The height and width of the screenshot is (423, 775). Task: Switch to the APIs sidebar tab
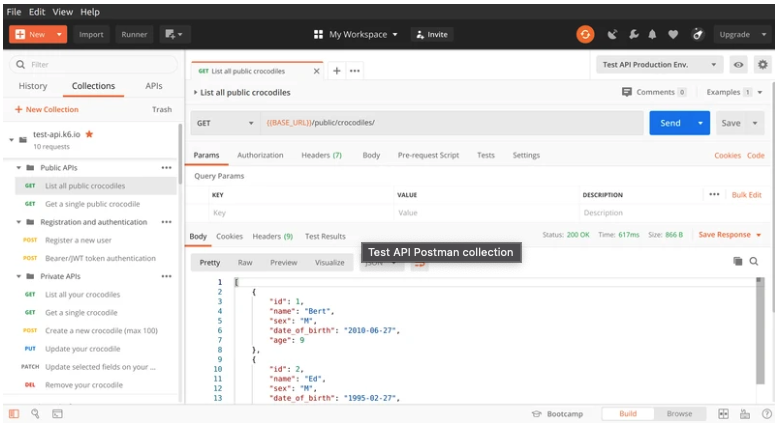pos(154,86)
